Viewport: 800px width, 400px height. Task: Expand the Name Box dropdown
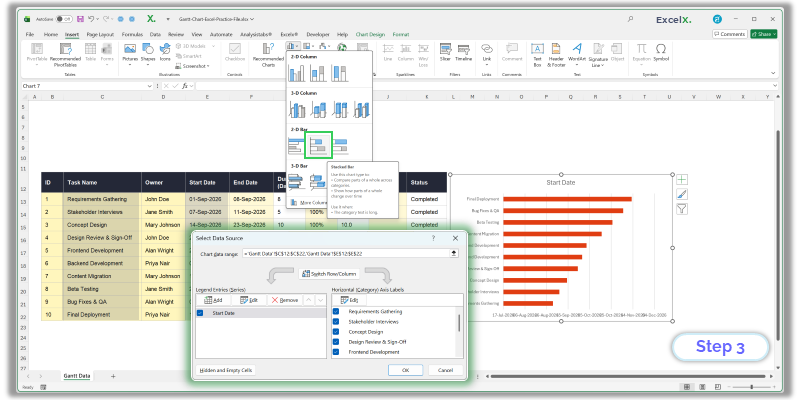tap(149, 86)
